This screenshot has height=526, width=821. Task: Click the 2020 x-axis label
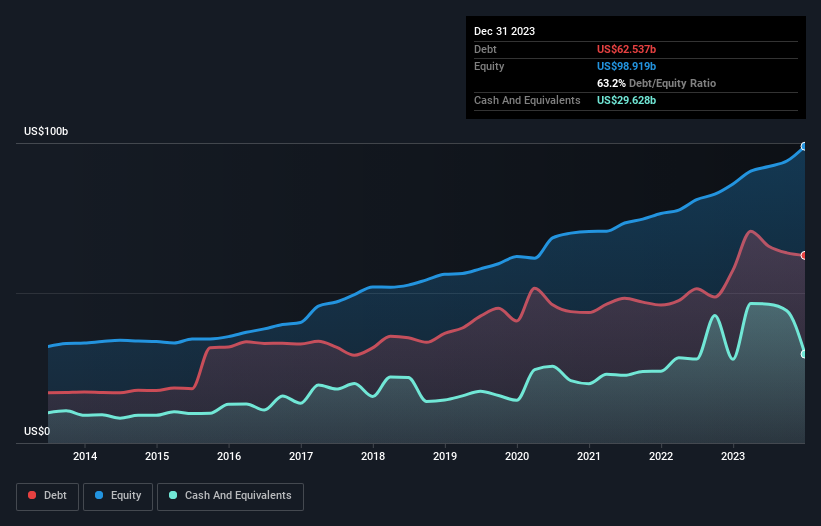coord(517,456)
